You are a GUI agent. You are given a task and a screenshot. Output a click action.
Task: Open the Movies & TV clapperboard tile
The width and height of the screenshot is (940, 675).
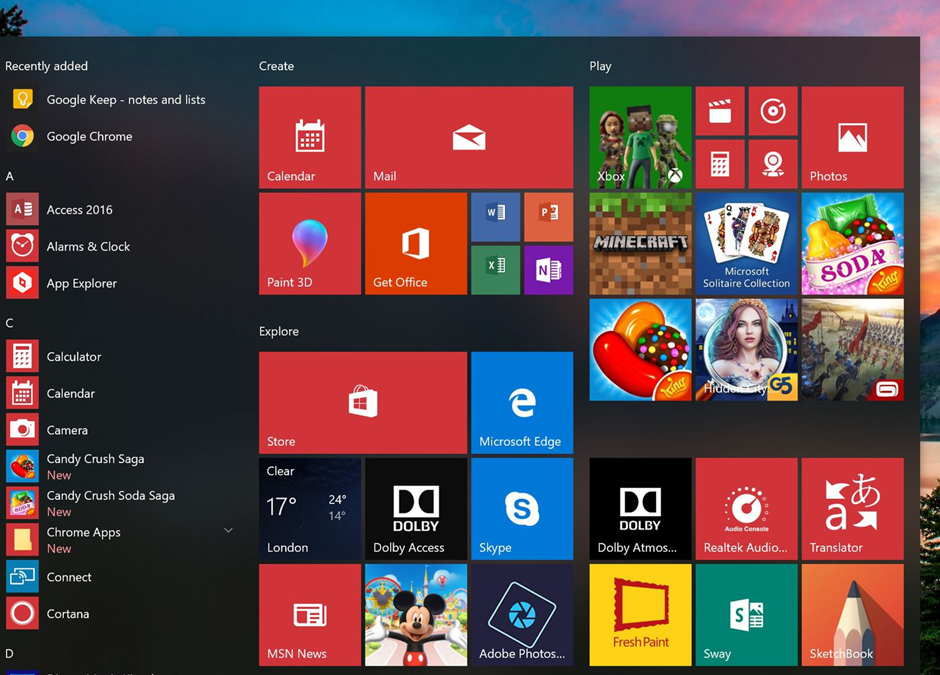click(x=720, y=111)
